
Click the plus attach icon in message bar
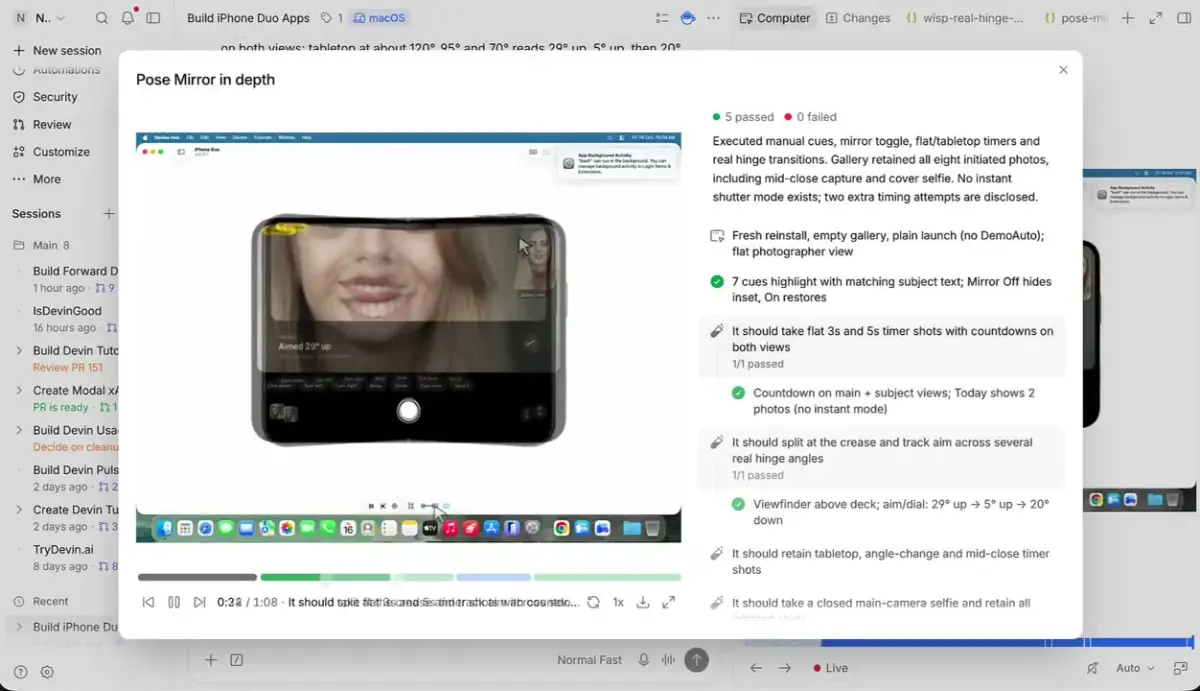211,660
